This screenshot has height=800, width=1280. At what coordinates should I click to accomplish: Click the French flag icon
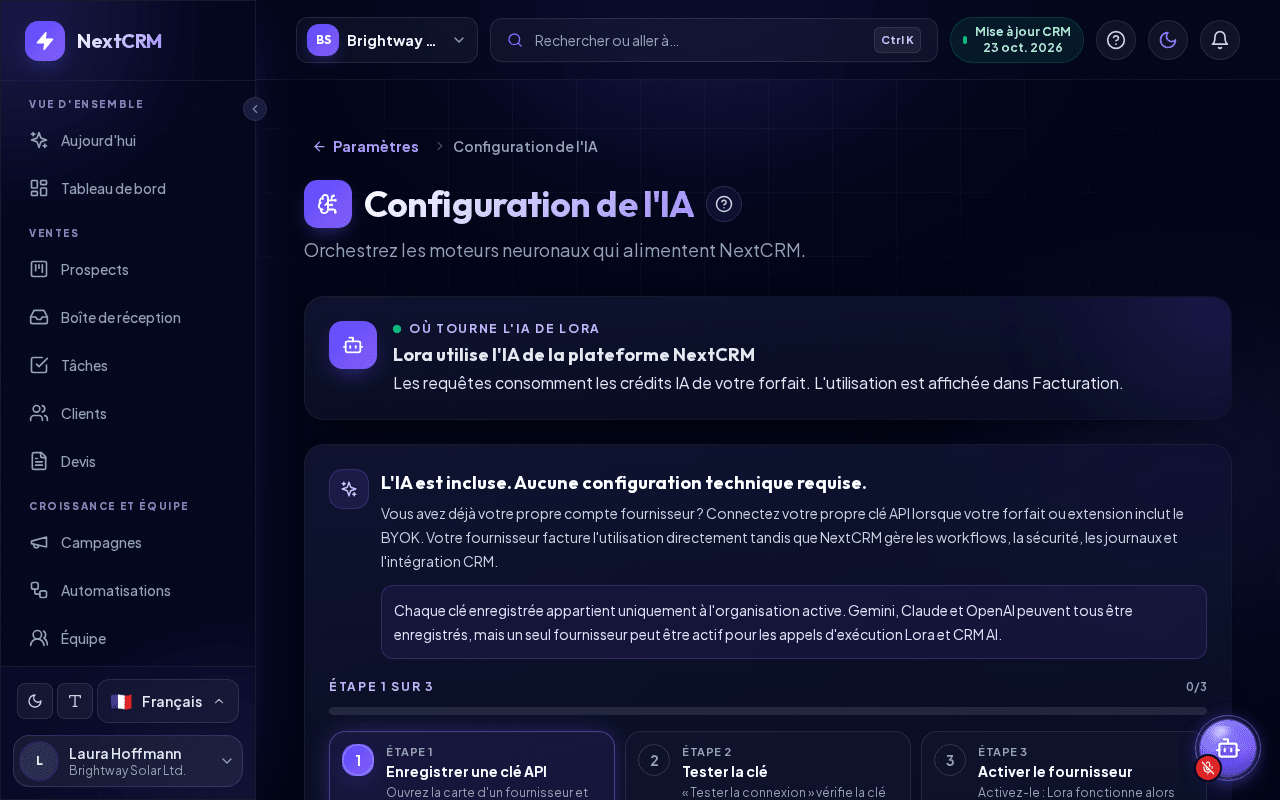(121, 701)
